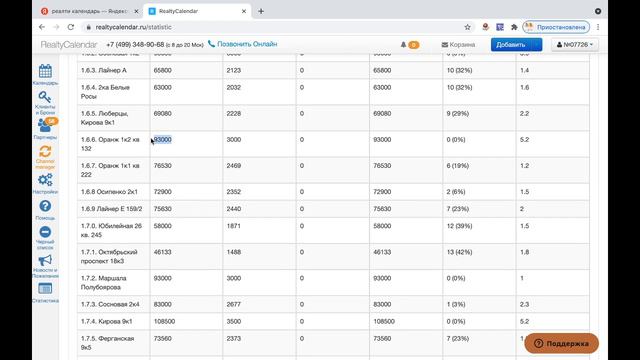This screenshot has width=640, height=360.
Task: Click the row 1.7.3. Сосновая 2к4
Action: (333, 304)
